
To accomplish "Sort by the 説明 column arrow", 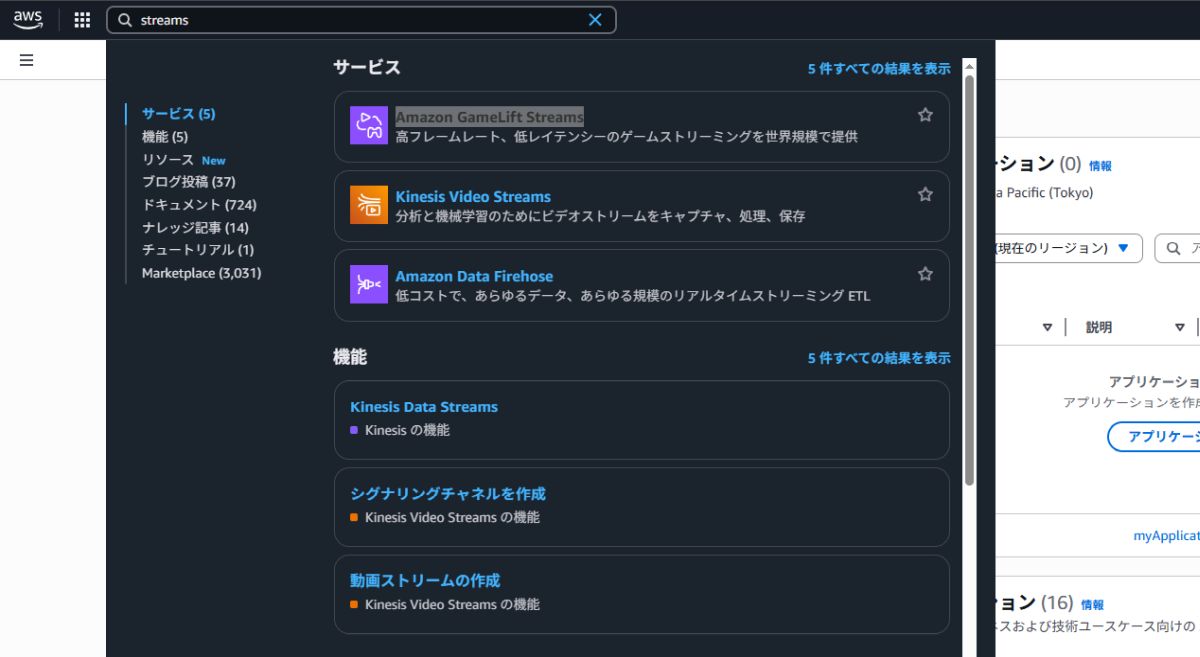I will (1180, 327).
